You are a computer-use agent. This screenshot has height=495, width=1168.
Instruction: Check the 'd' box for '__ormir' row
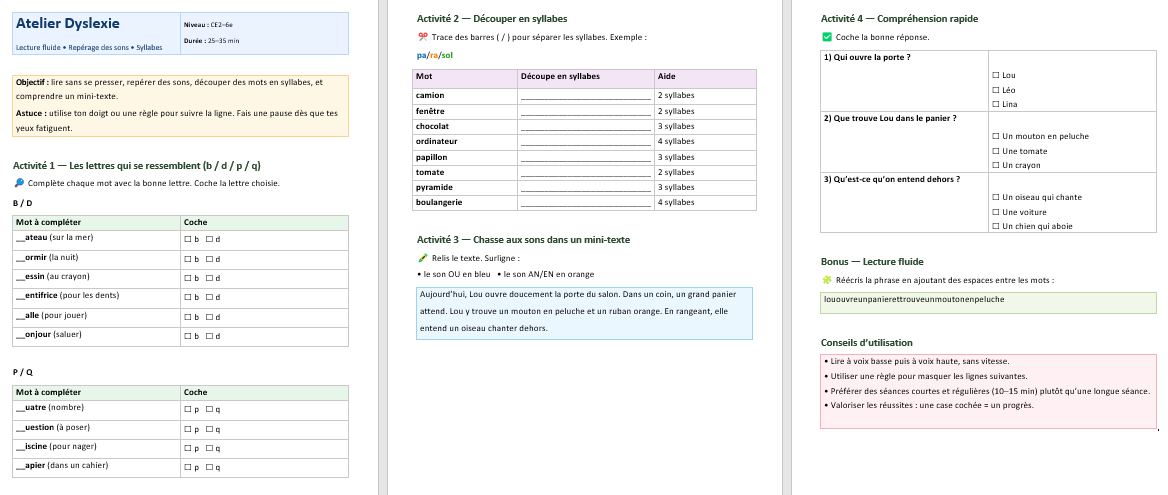(210, 258)
